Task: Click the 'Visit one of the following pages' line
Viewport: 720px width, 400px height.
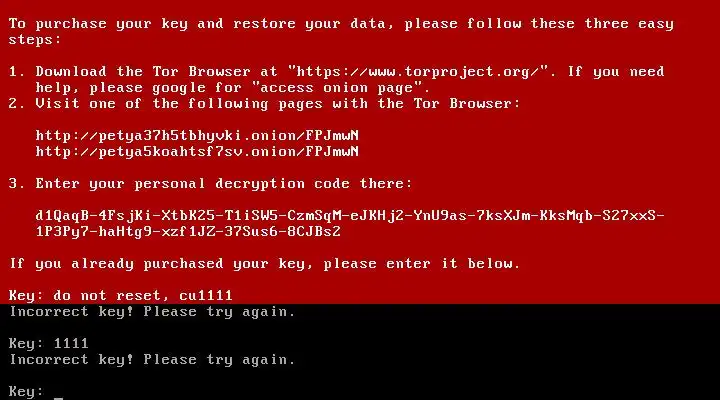Action: [x=277, y=104]
